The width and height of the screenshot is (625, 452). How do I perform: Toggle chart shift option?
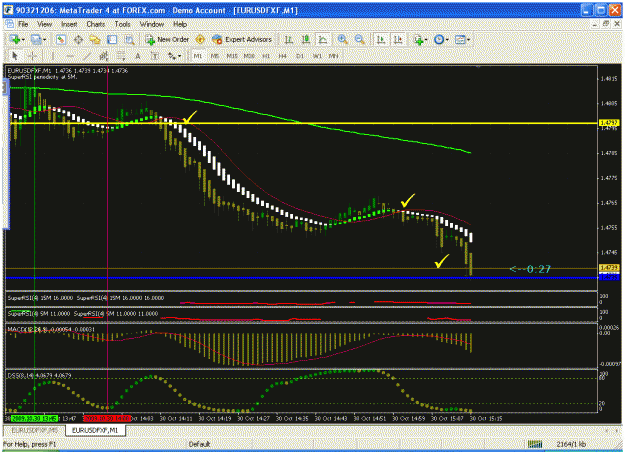398,39
